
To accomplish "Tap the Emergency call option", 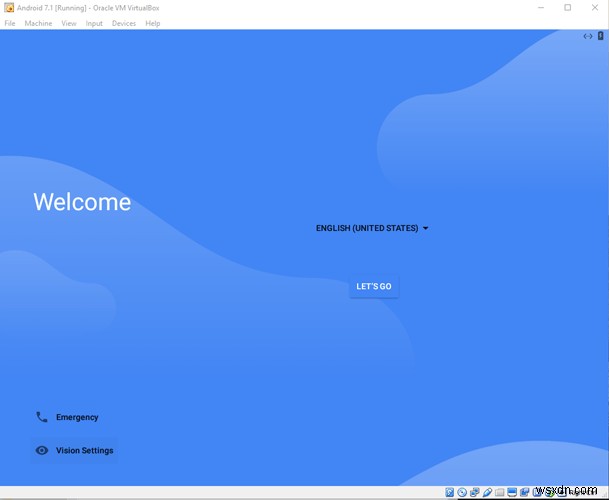I will pos(67,417).
